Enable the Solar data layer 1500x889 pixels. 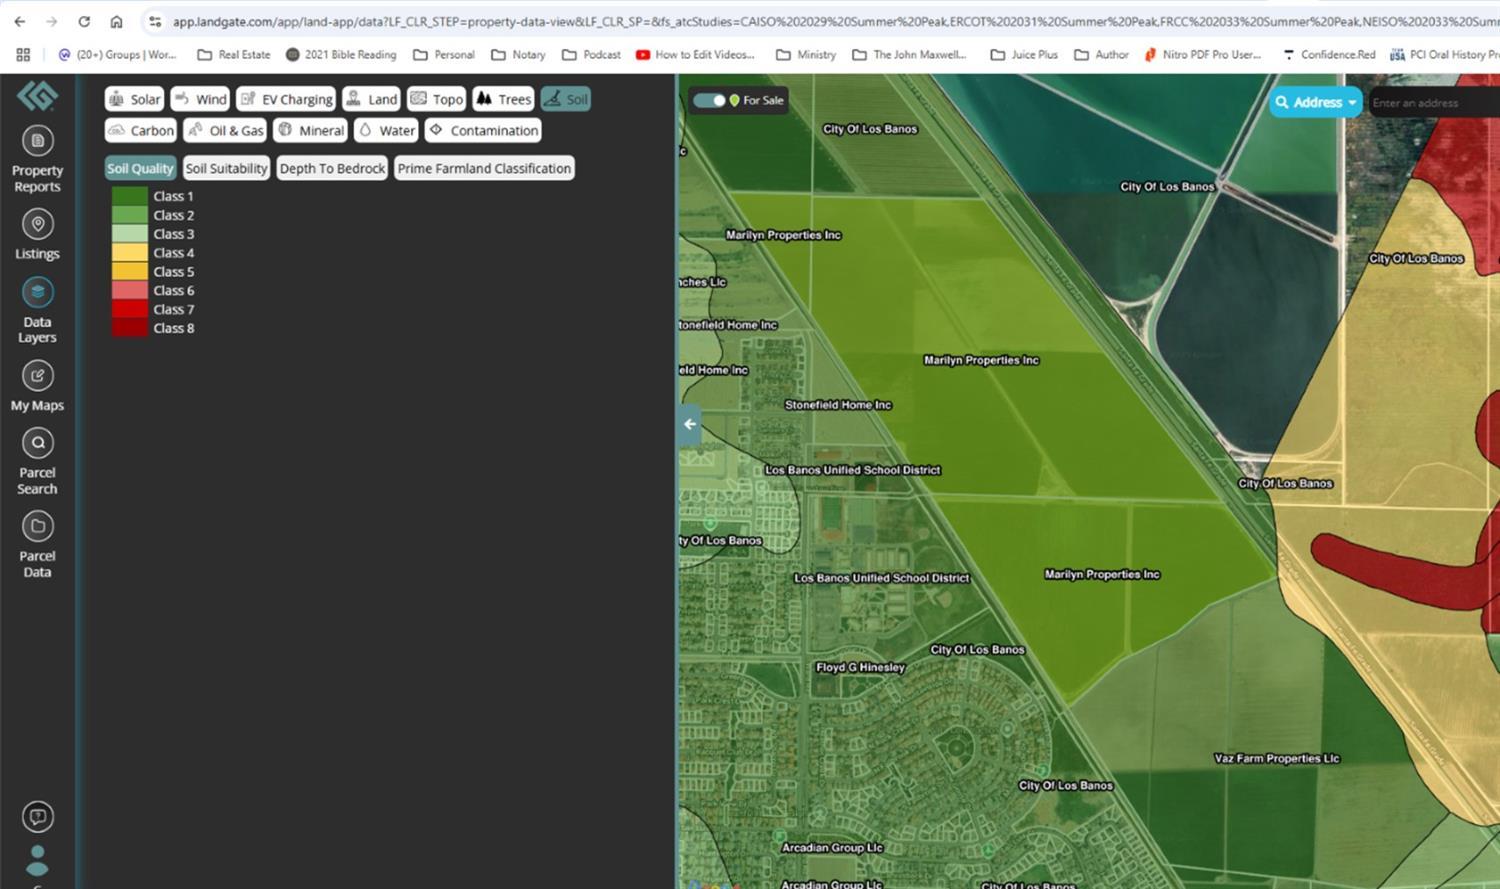click(x=135, y=99)
